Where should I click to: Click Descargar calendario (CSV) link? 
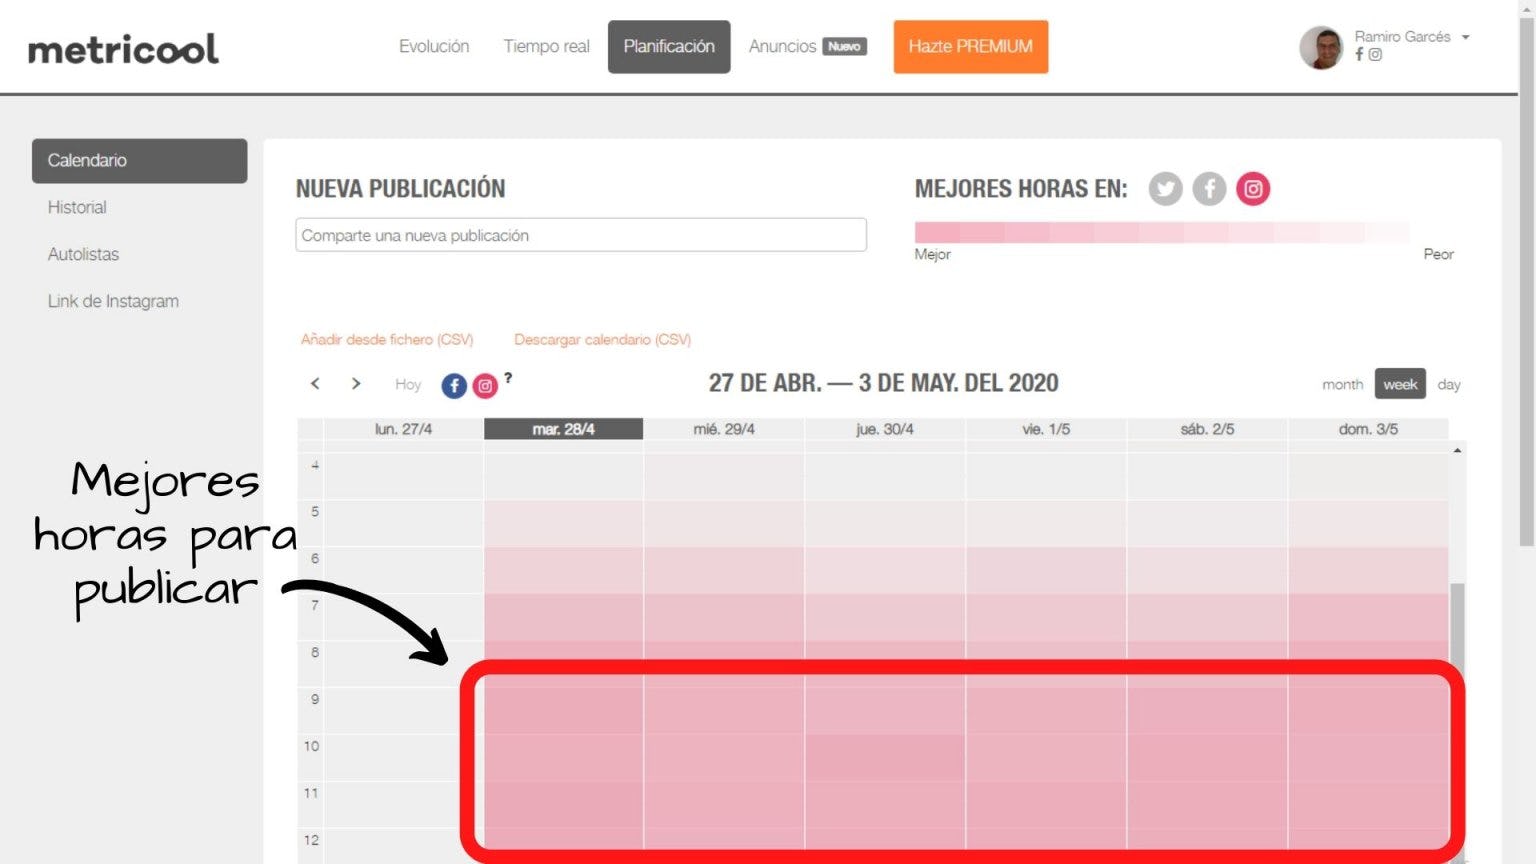[x=602, y=340]
